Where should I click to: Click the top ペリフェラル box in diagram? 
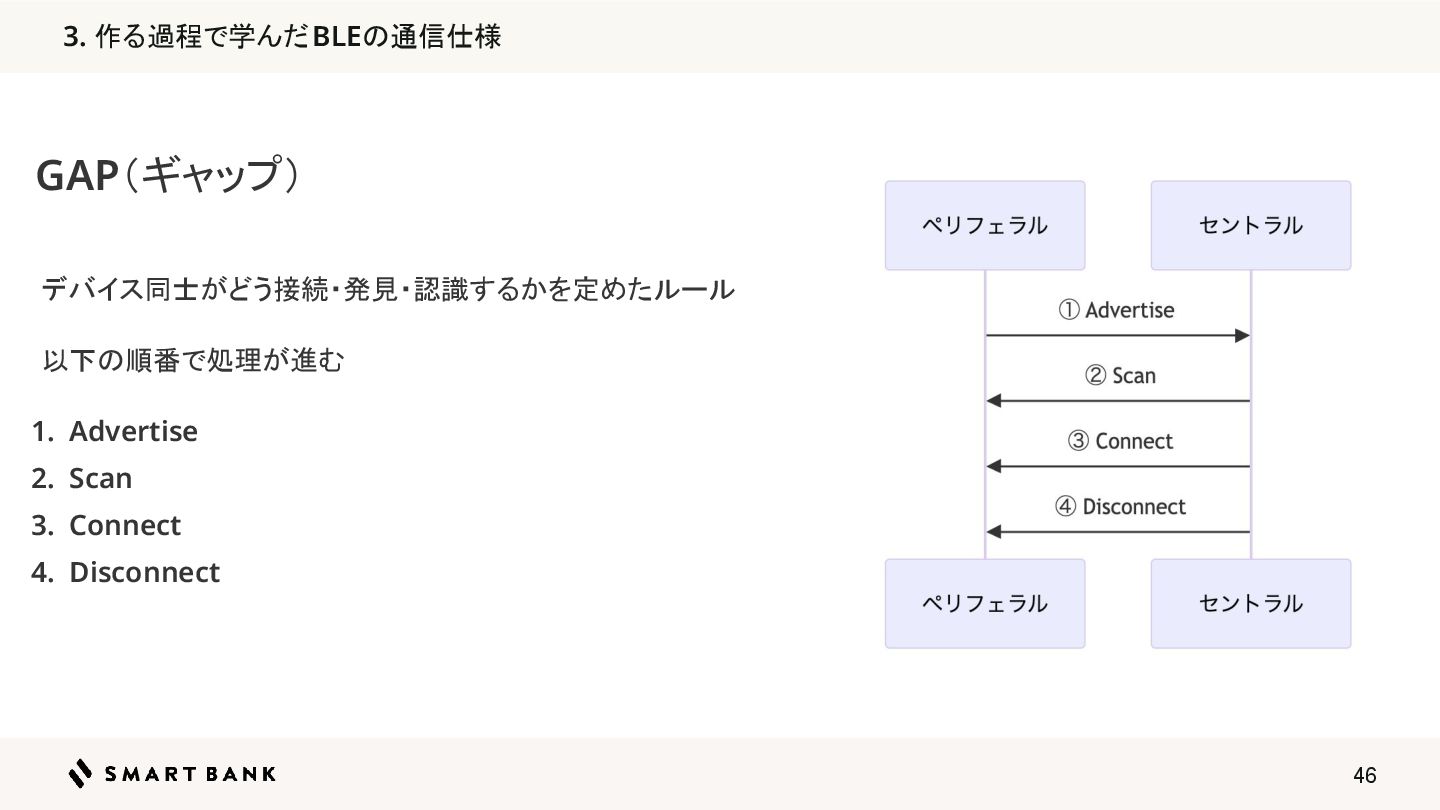tap(984, 225)
